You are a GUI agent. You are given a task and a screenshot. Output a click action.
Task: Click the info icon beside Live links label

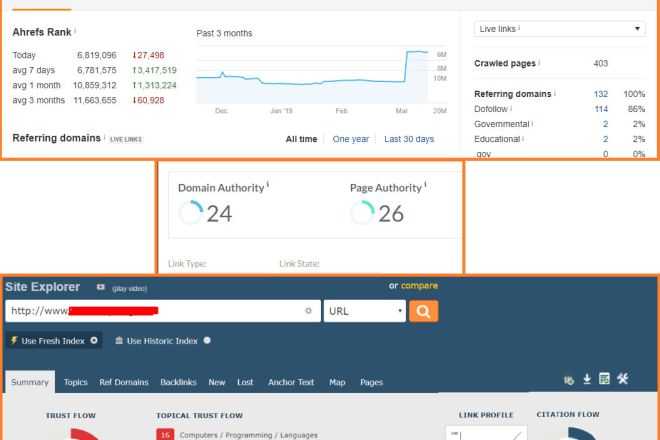pyautogui.click(x=519, y=28)
